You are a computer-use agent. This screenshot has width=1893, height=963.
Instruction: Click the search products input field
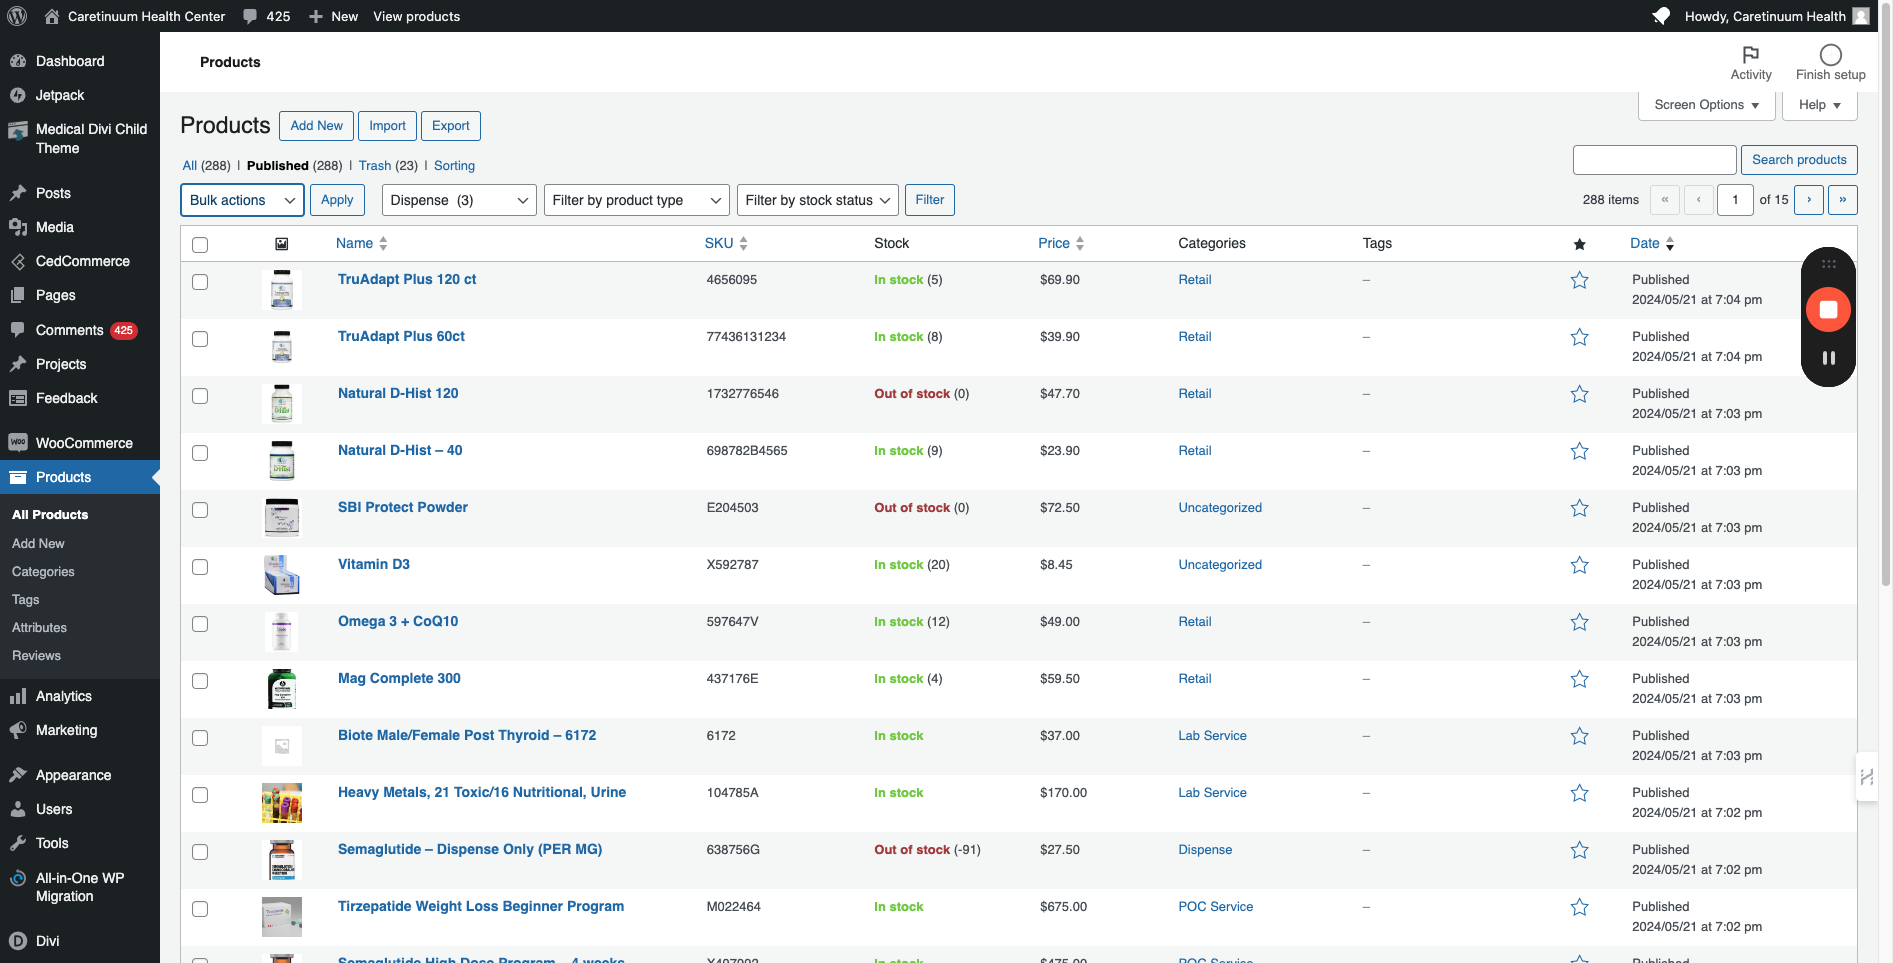point(1654,160)
